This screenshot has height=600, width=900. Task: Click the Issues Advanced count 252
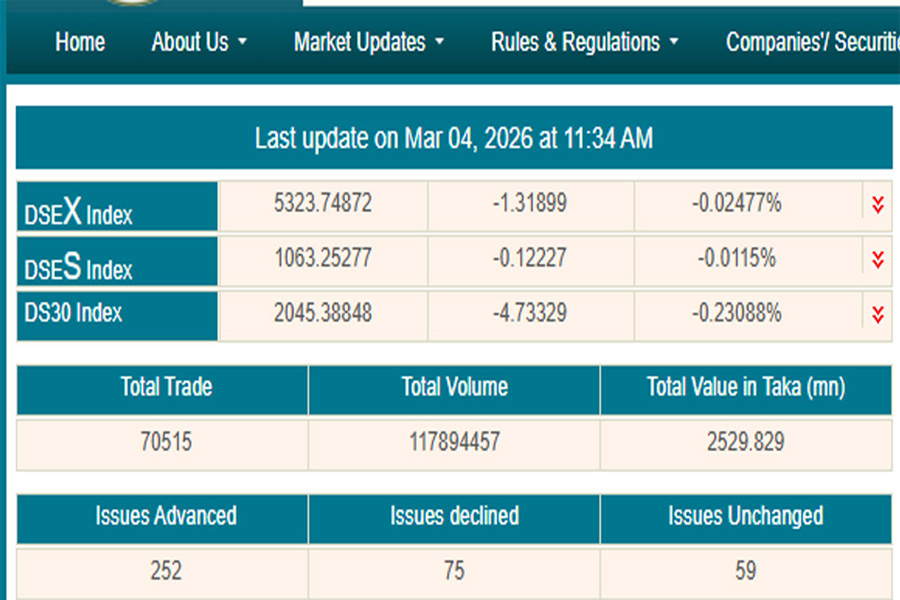coord(166,571)
